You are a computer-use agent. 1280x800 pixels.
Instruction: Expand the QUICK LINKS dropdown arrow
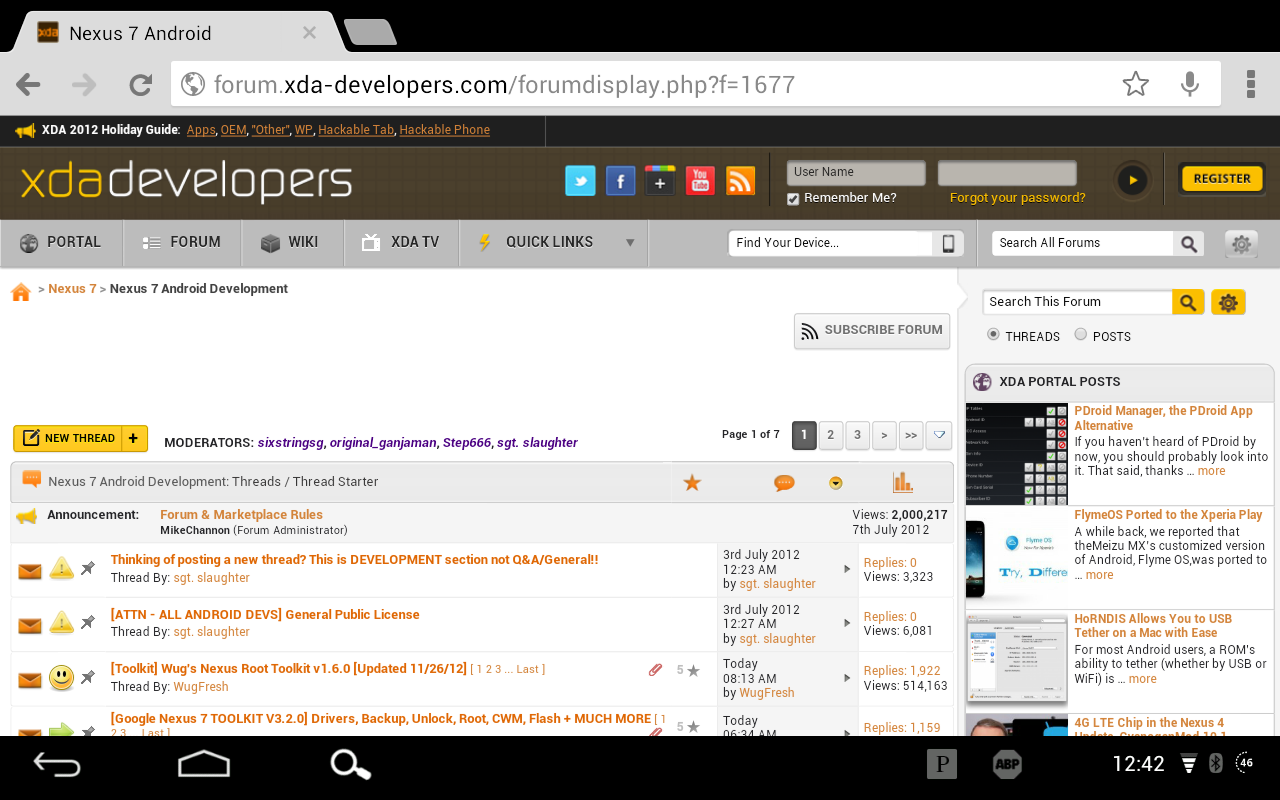tap(630, 242)
